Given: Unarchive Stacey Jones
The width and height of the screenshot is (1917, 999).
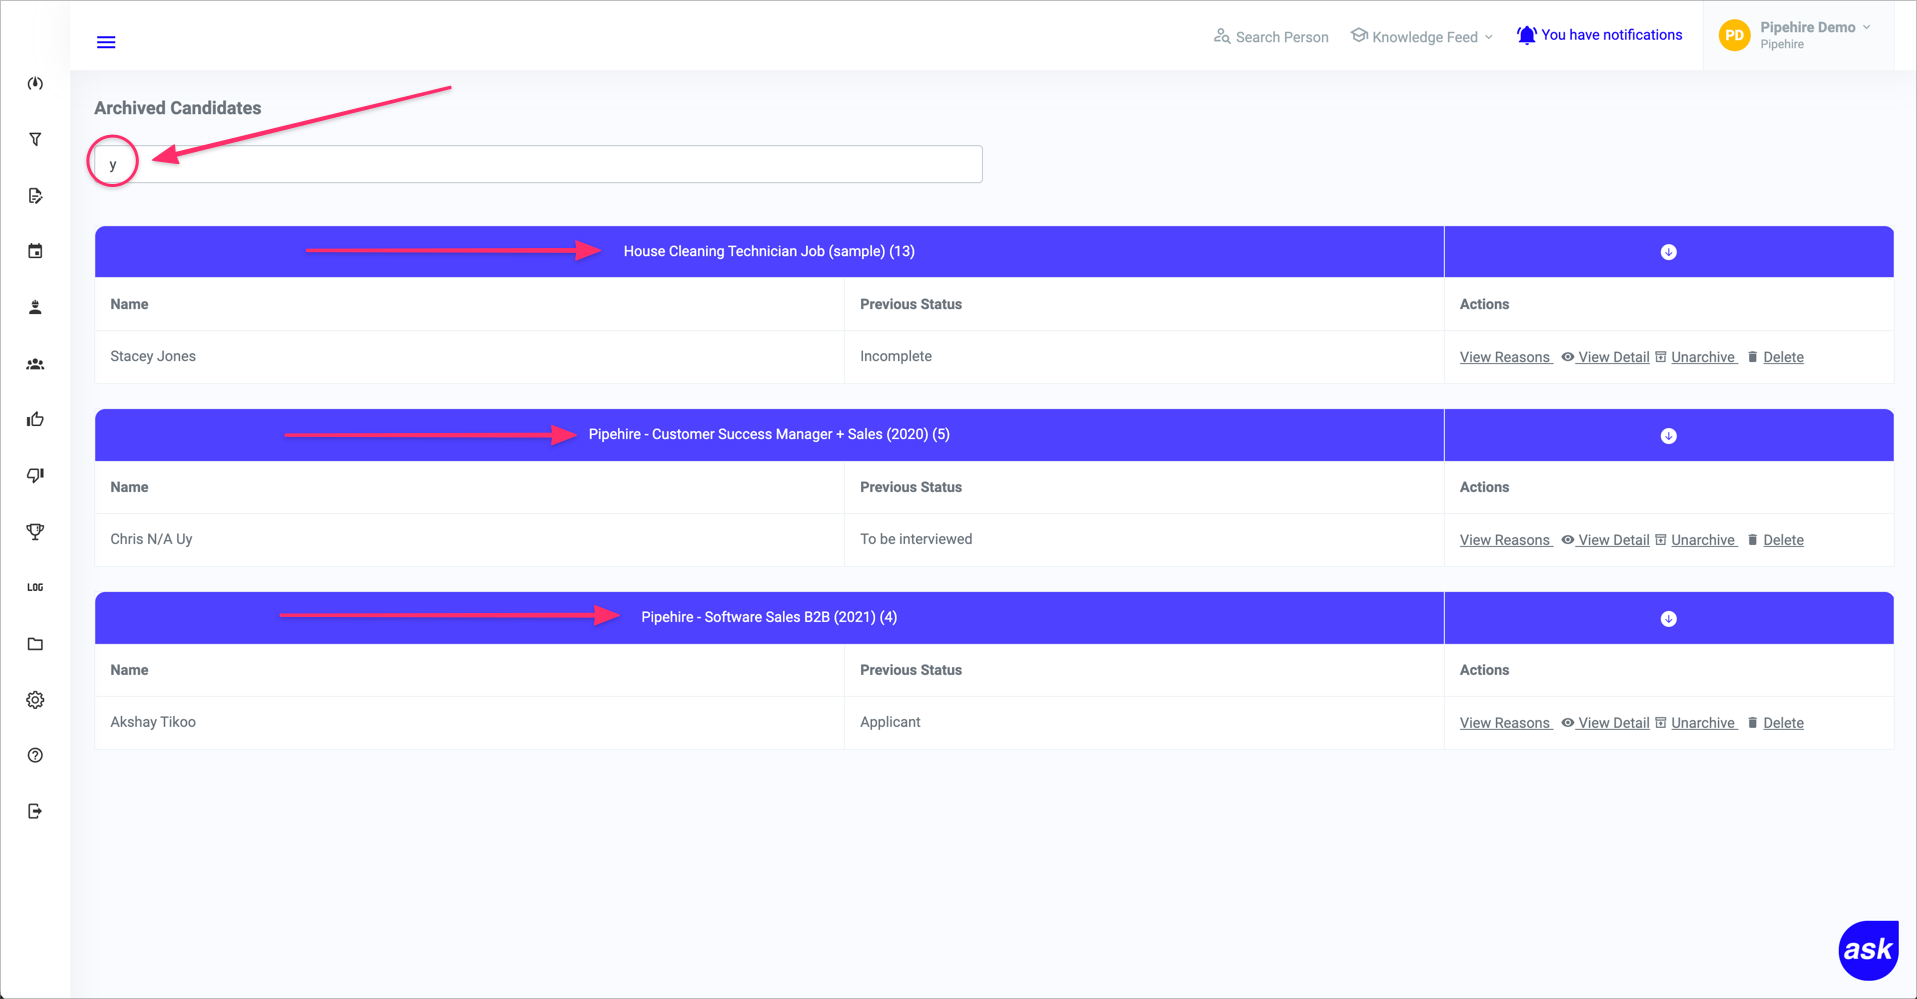Looking at the screenshot, I should (1696, 357).
